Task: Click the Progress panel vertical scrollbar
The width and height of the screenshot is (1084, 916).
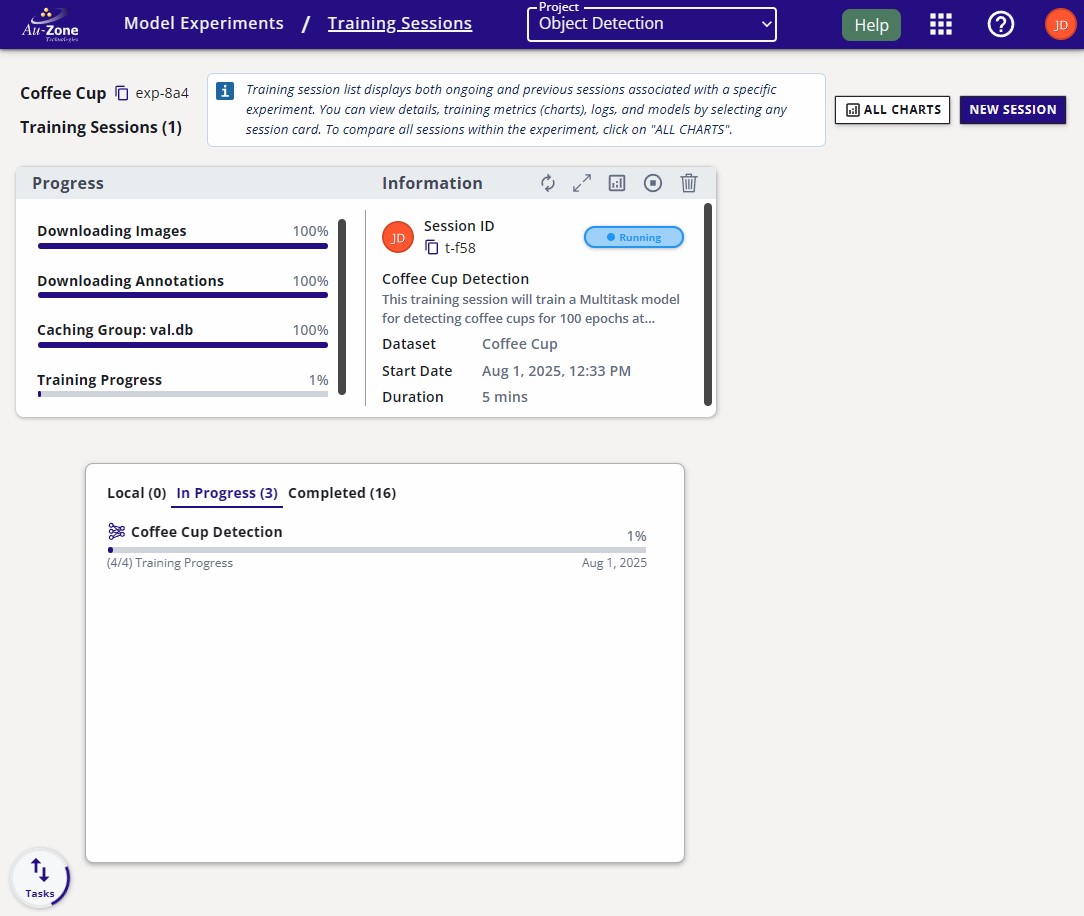Action: pyautogui.click(x=342, y=307)
